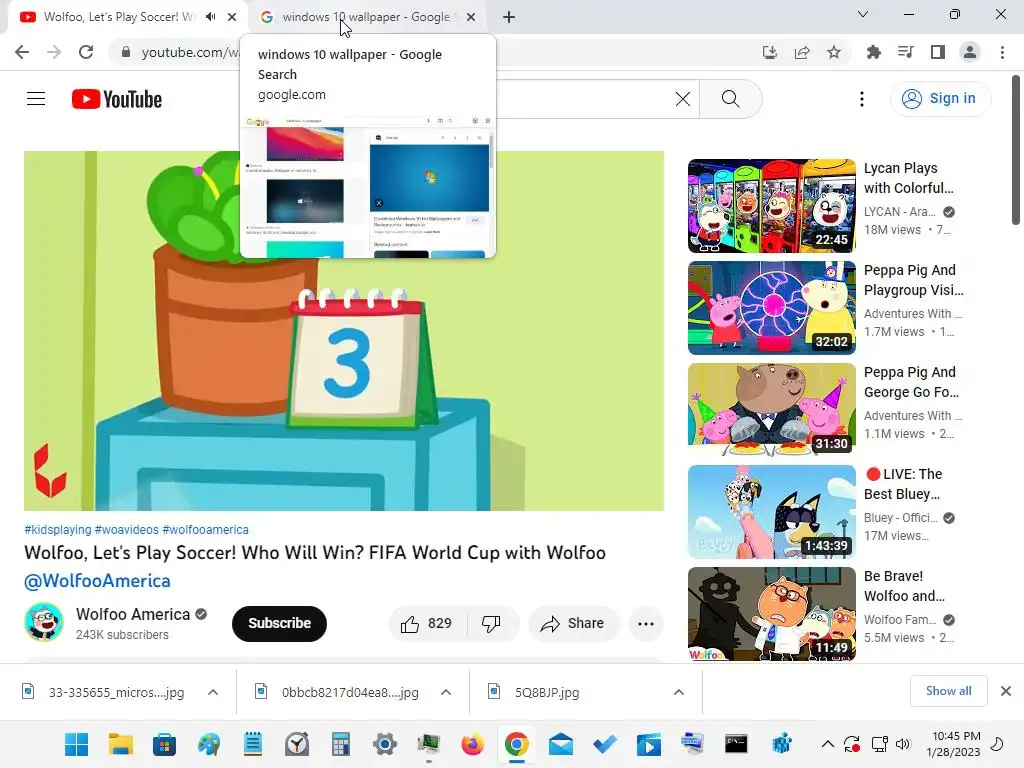The height and width of the screenshot is (768, 1024).
Task: Close the Wolfoo YouTube tab
Action: coord(232,17)
